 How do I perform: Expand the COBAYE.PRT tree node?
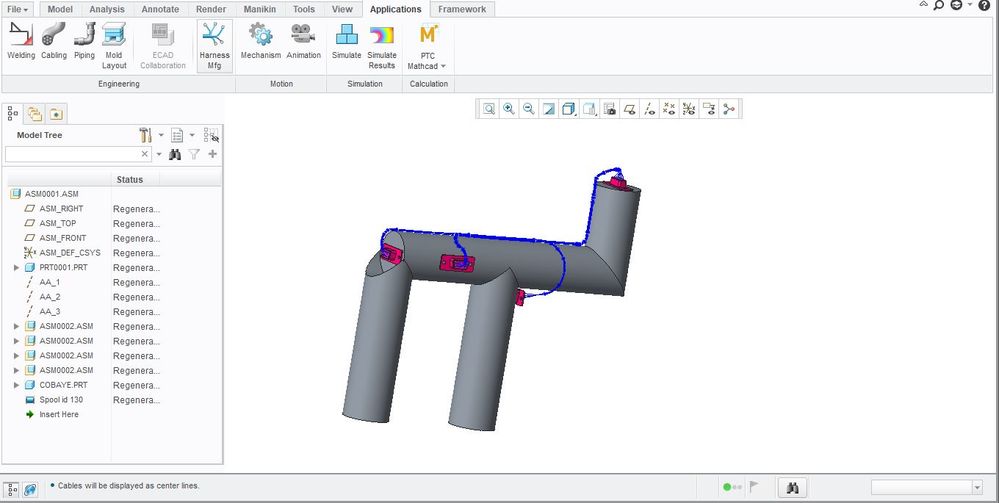click(16, 385)
